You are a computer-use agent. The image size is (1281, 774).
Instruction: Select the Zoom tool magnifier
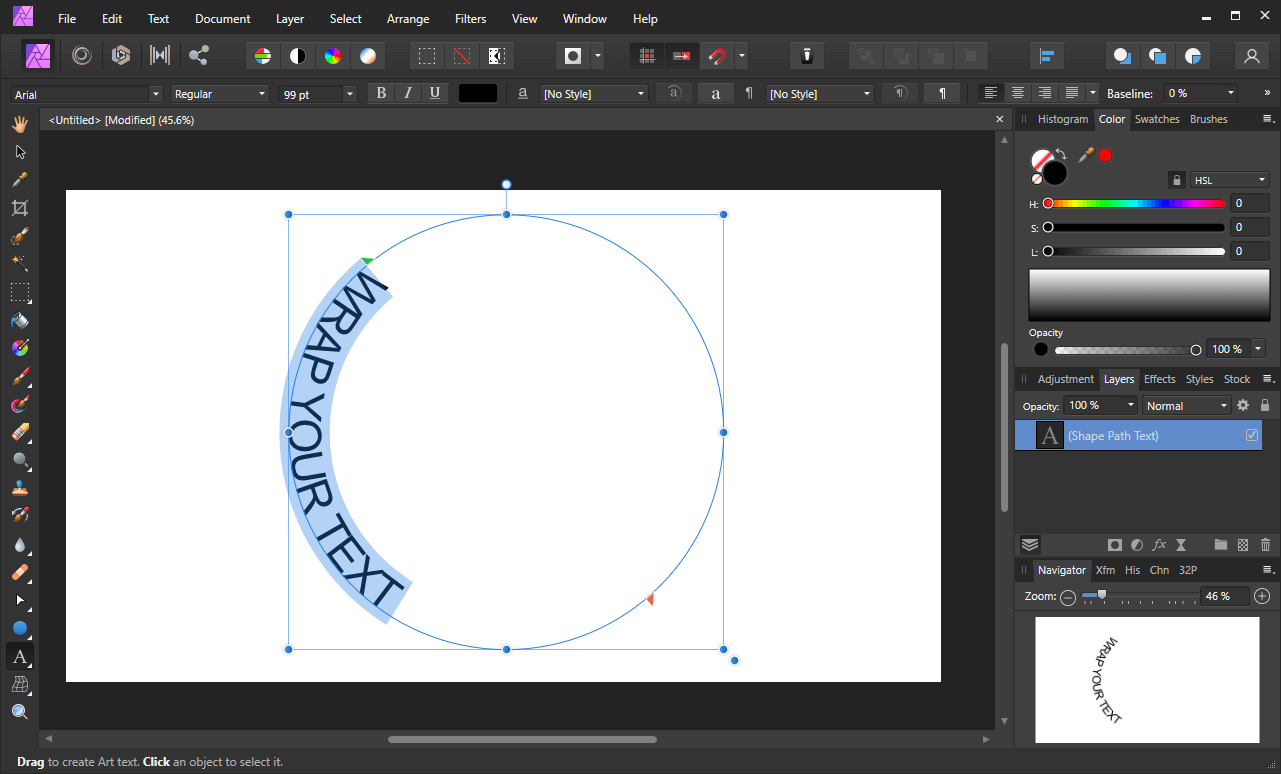[x=19, y=712]
